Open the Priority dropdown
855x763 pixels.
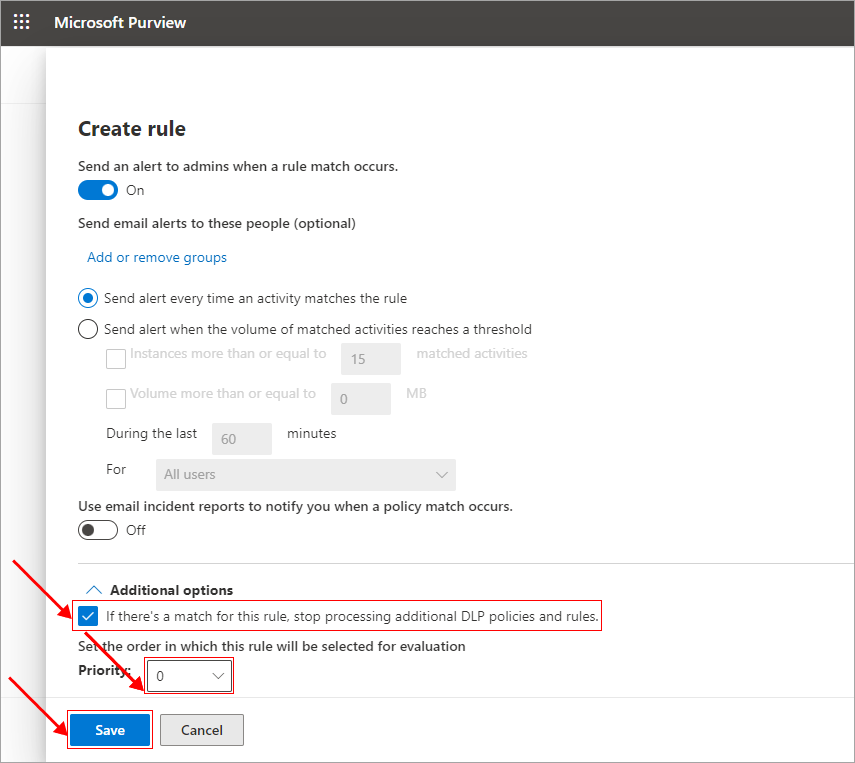189,676
